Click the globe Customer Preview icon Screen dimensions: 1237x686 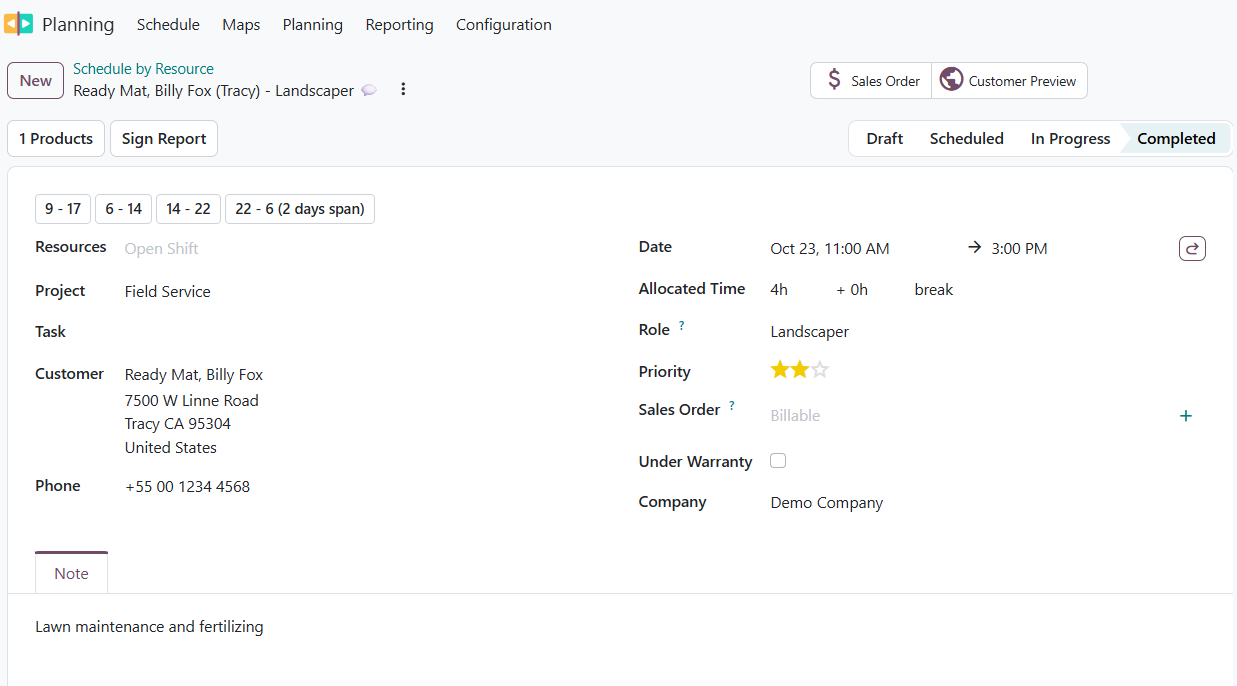951,80
